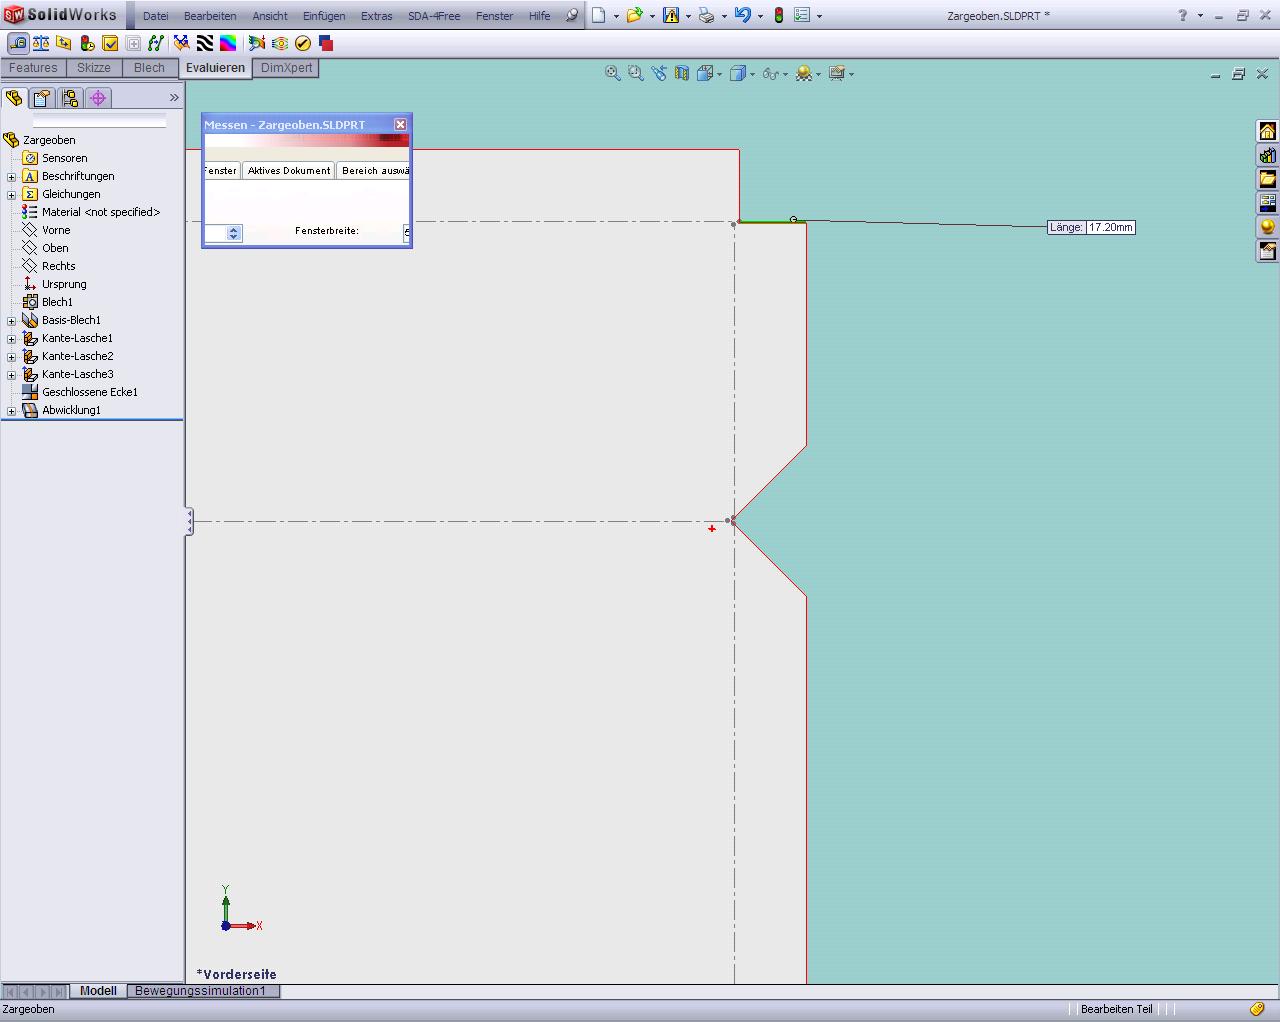
Task: Click the Undo arrow icon
Action: click(x=742, y=15)
